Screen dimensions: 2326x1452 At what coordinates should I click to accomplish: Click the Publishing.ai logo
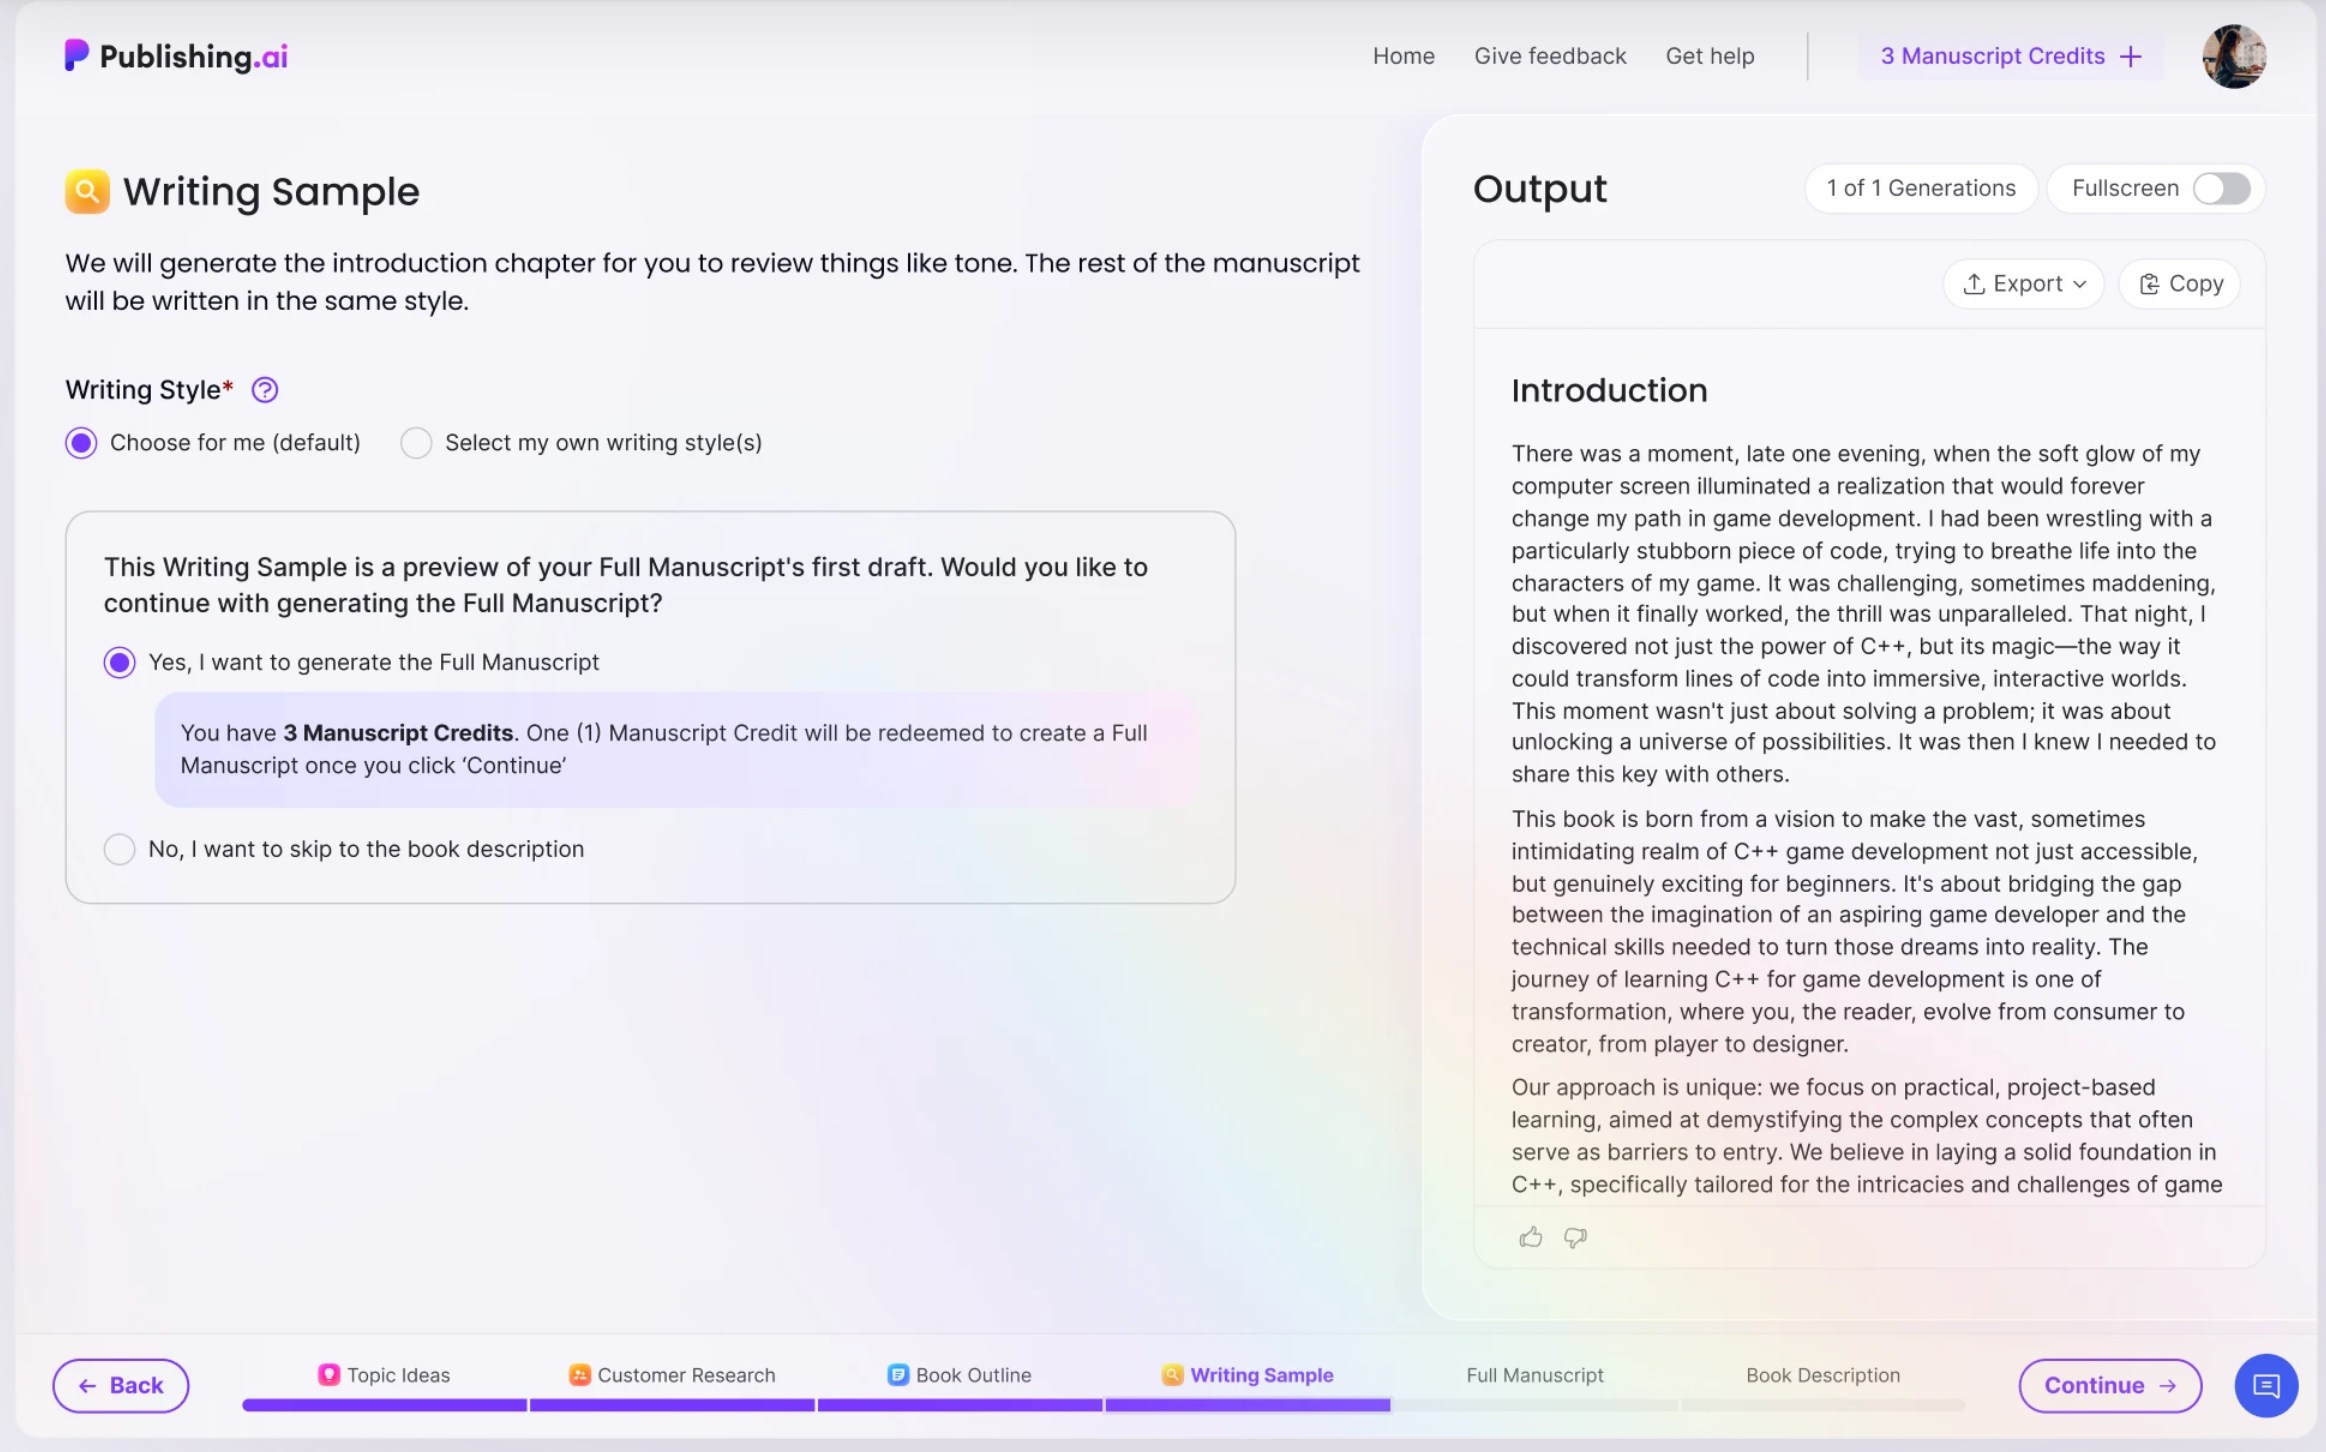coord(176,55)
